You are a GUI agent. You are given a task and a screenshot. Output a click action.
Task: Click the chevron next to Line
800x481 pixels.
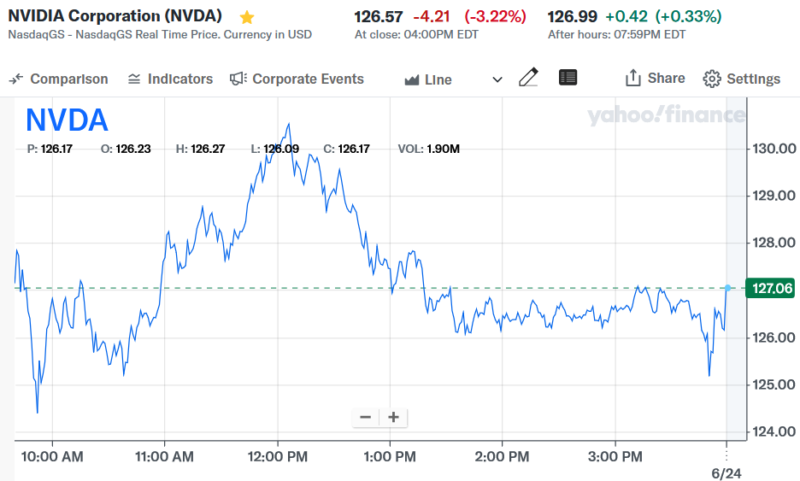(498, 80)
